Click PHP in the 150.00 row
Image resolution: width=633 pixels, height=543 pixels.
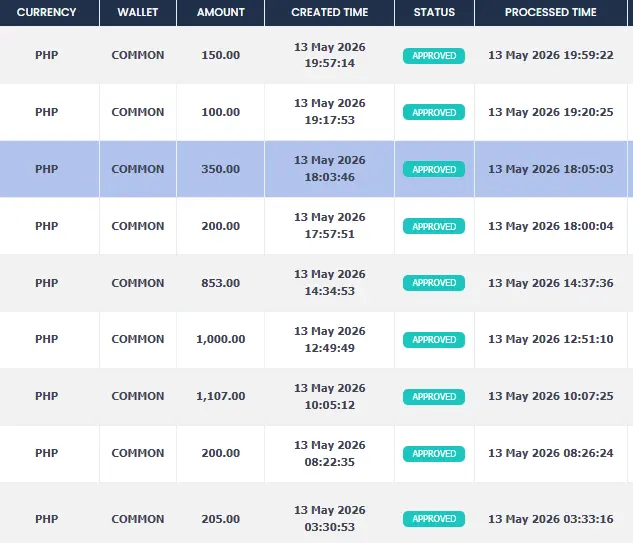46,55
